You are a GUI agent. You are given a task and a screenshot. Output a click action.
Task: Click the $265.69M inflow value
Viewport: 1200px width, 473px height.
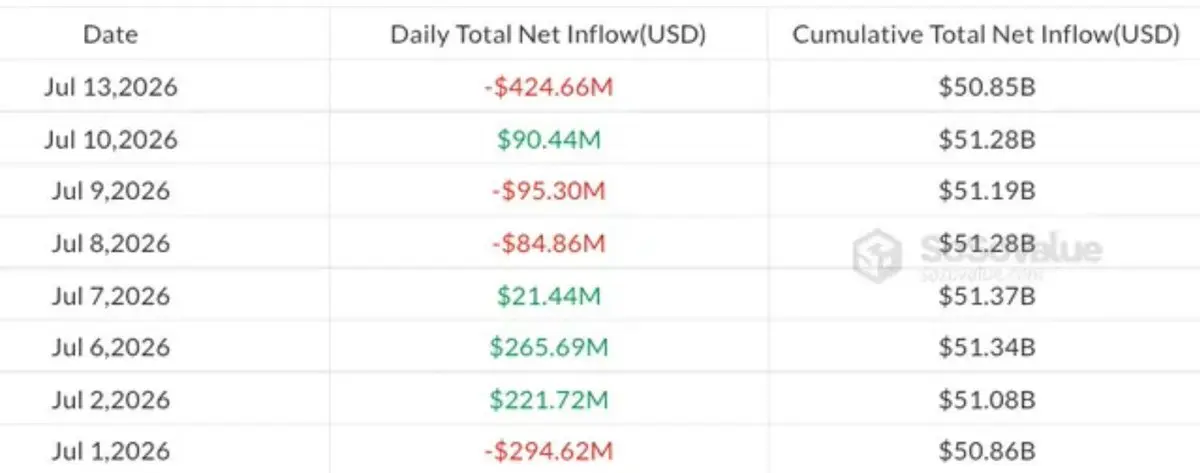(548, 347)
